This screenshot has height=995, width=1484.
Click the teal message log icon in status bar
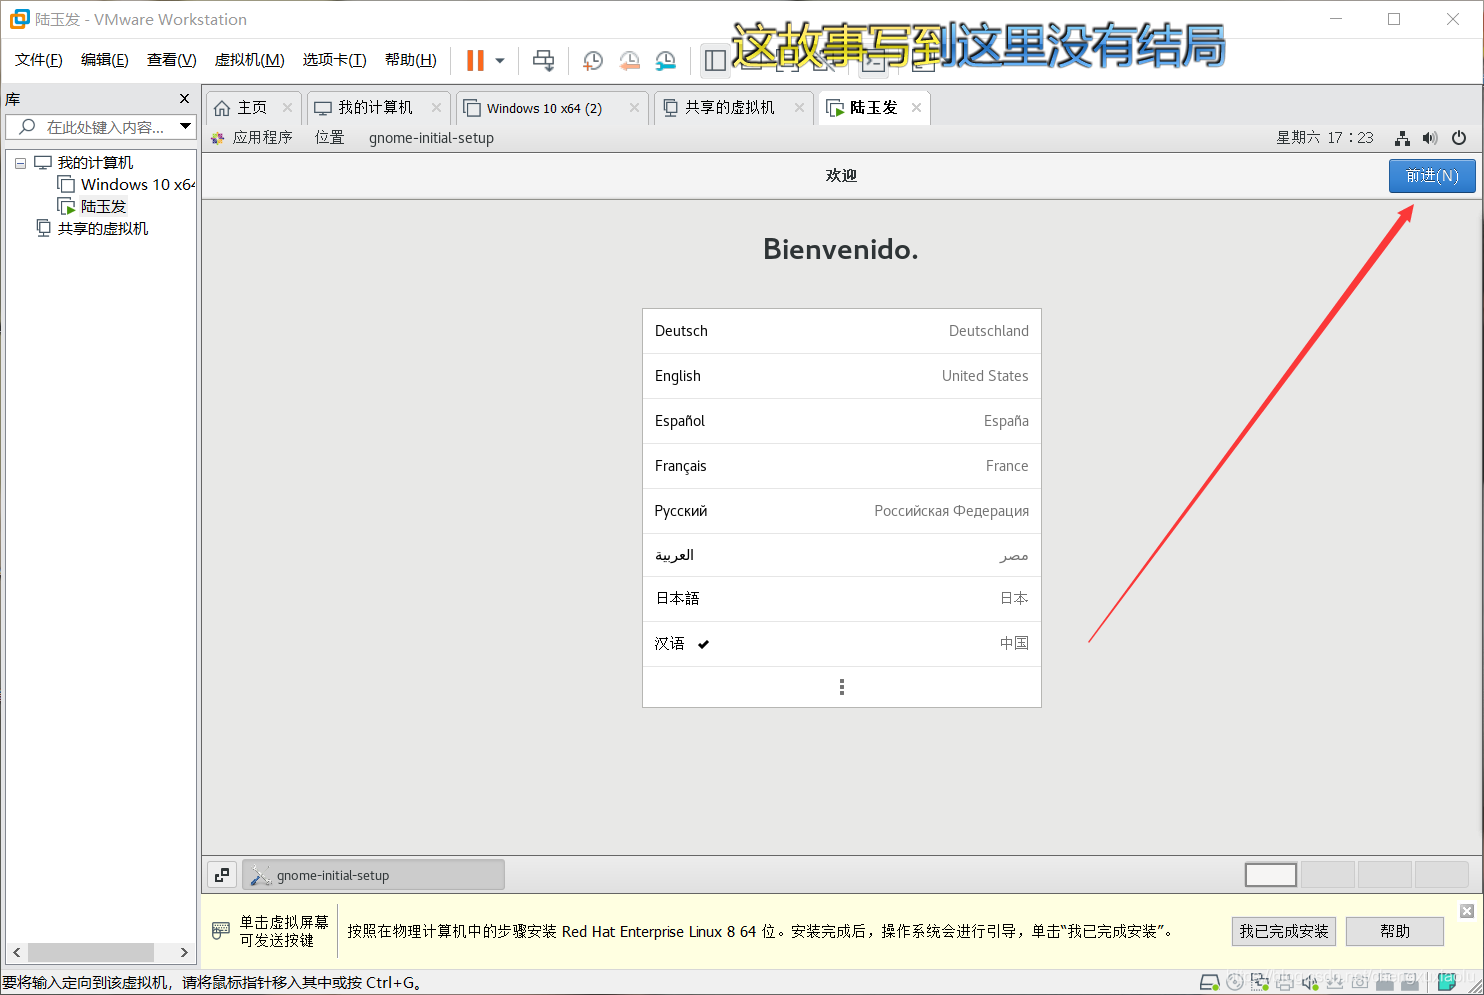1446,982
